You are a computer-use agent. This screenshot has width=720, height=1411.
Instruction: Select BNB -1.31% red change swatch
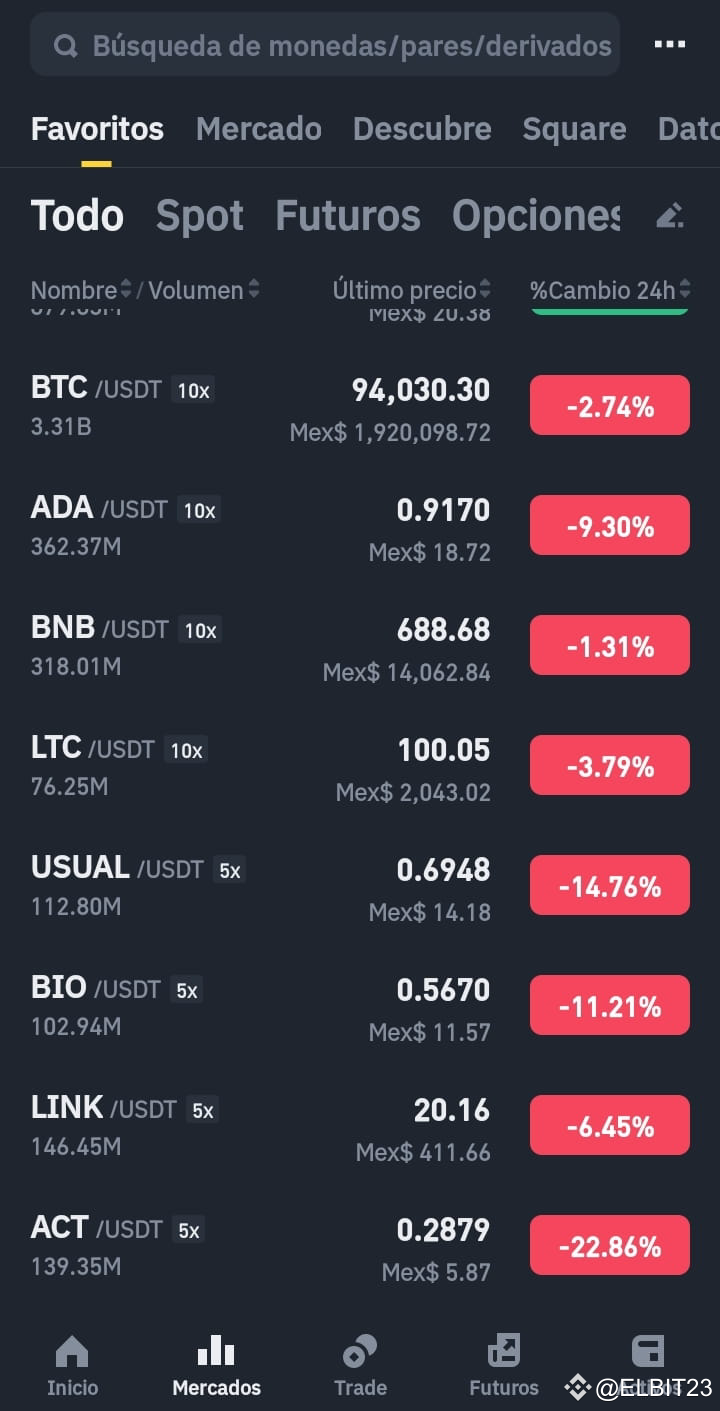pos(609,646)
